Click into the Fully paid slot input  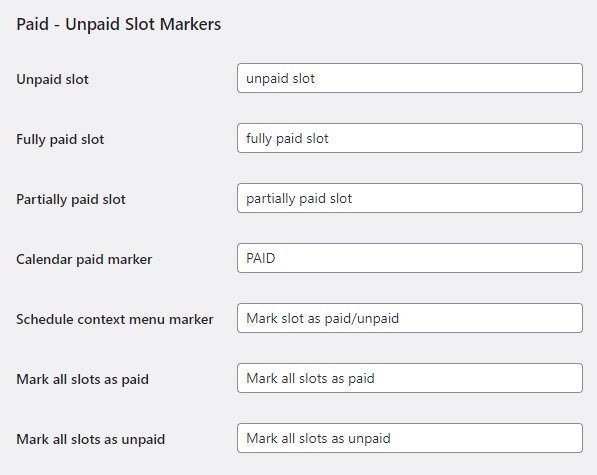(410, 138)
